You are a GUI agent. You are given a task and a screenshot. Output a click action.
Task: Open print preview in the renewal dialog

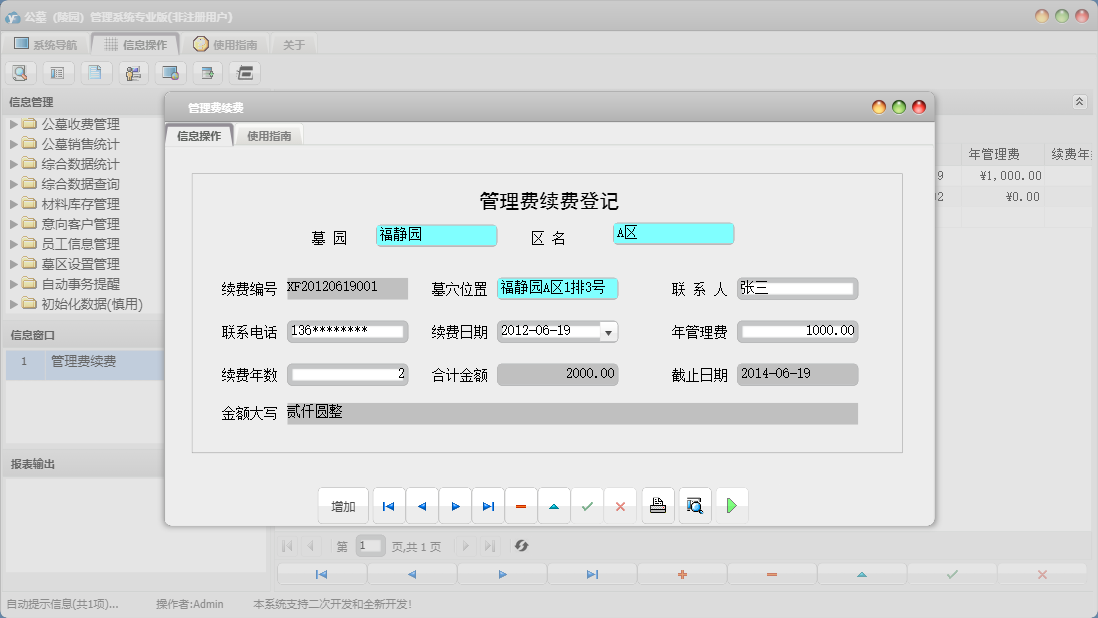[694, 505]
